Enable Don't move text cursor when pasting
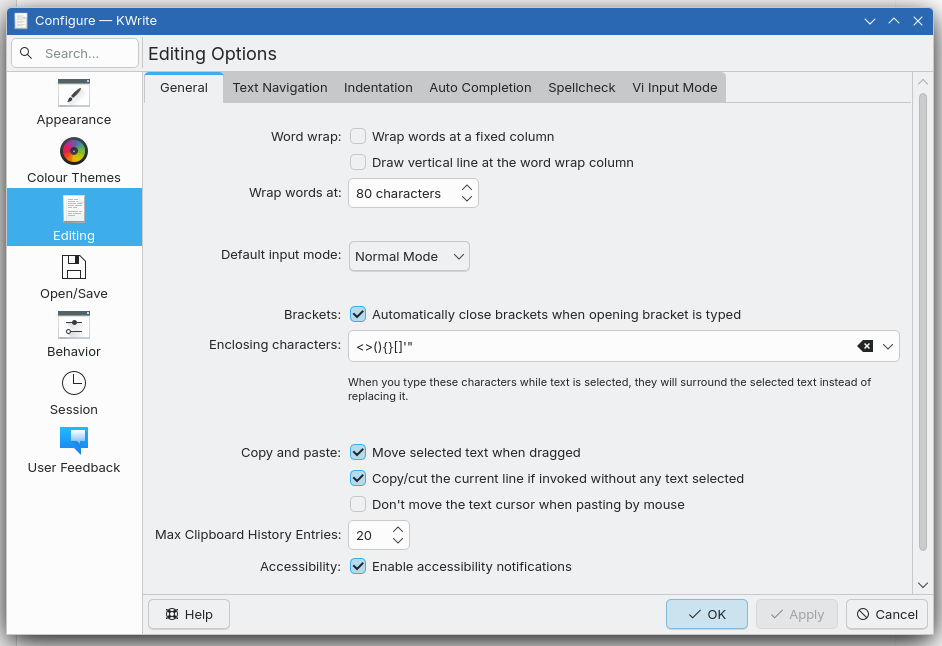 (x=358, y=504)
